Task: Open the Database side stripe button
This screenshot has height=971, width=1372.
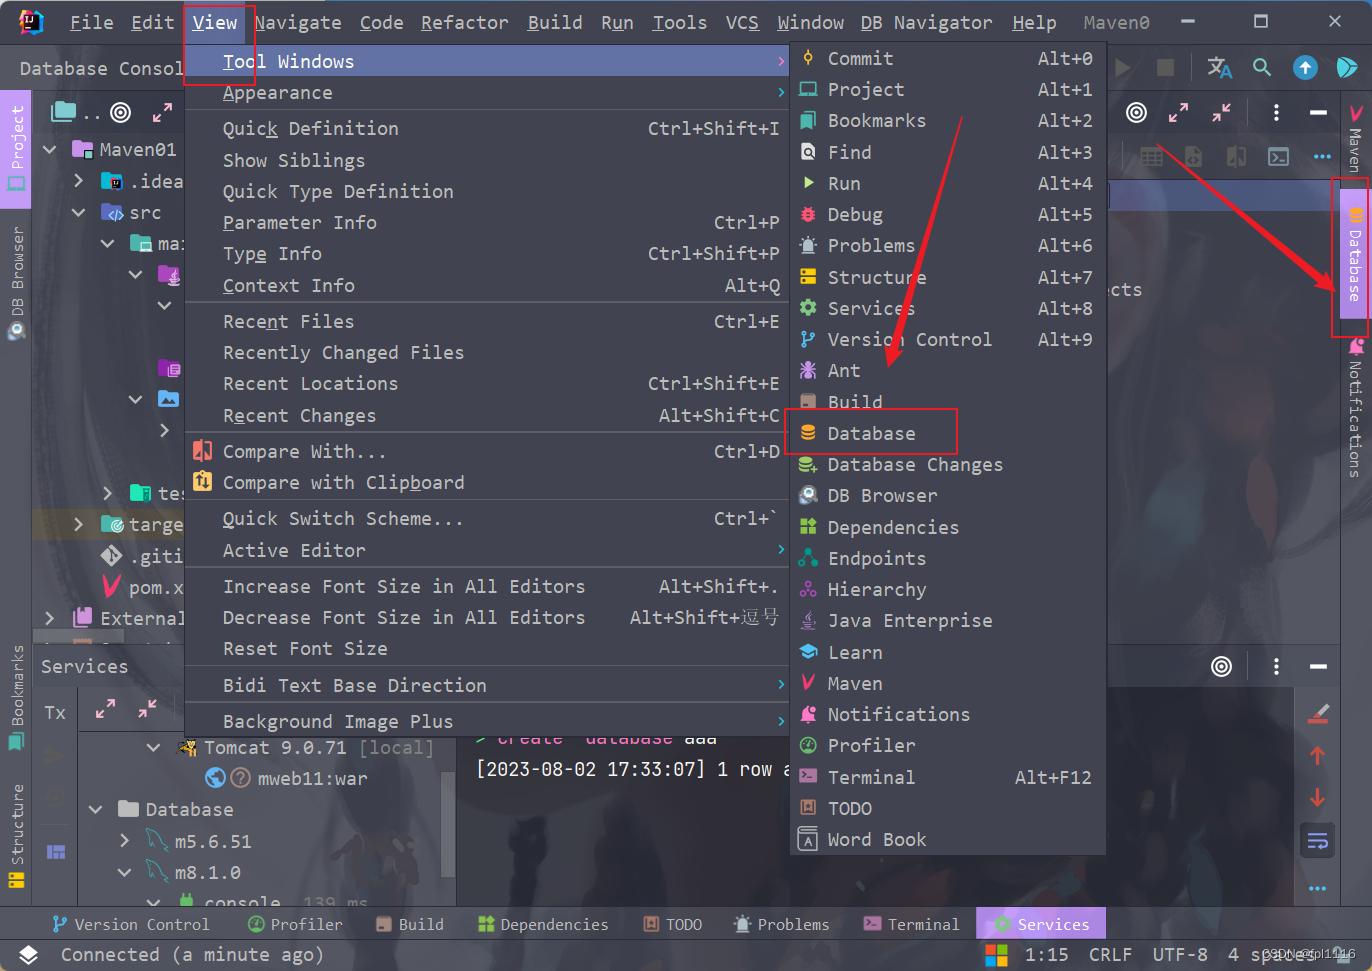Action: 1354,255
